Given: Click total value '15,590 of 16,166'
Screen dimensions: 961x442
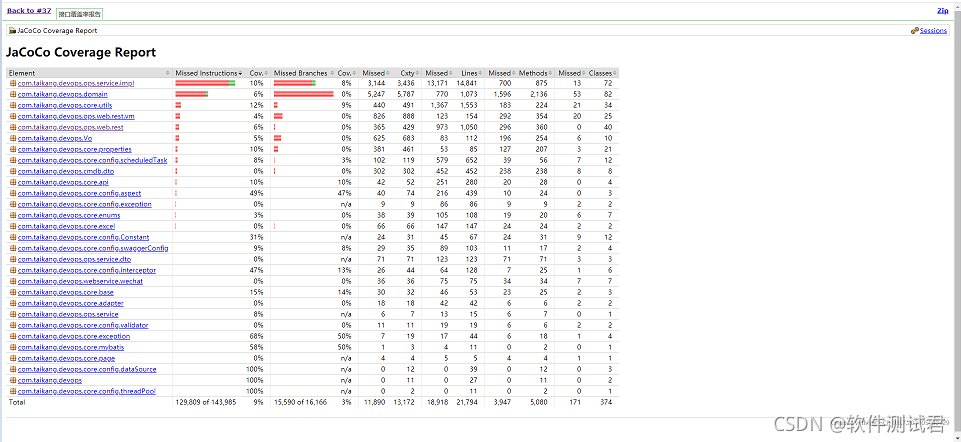Looking at the screenshot, I should pyautogui.click(x=300, y=402).
